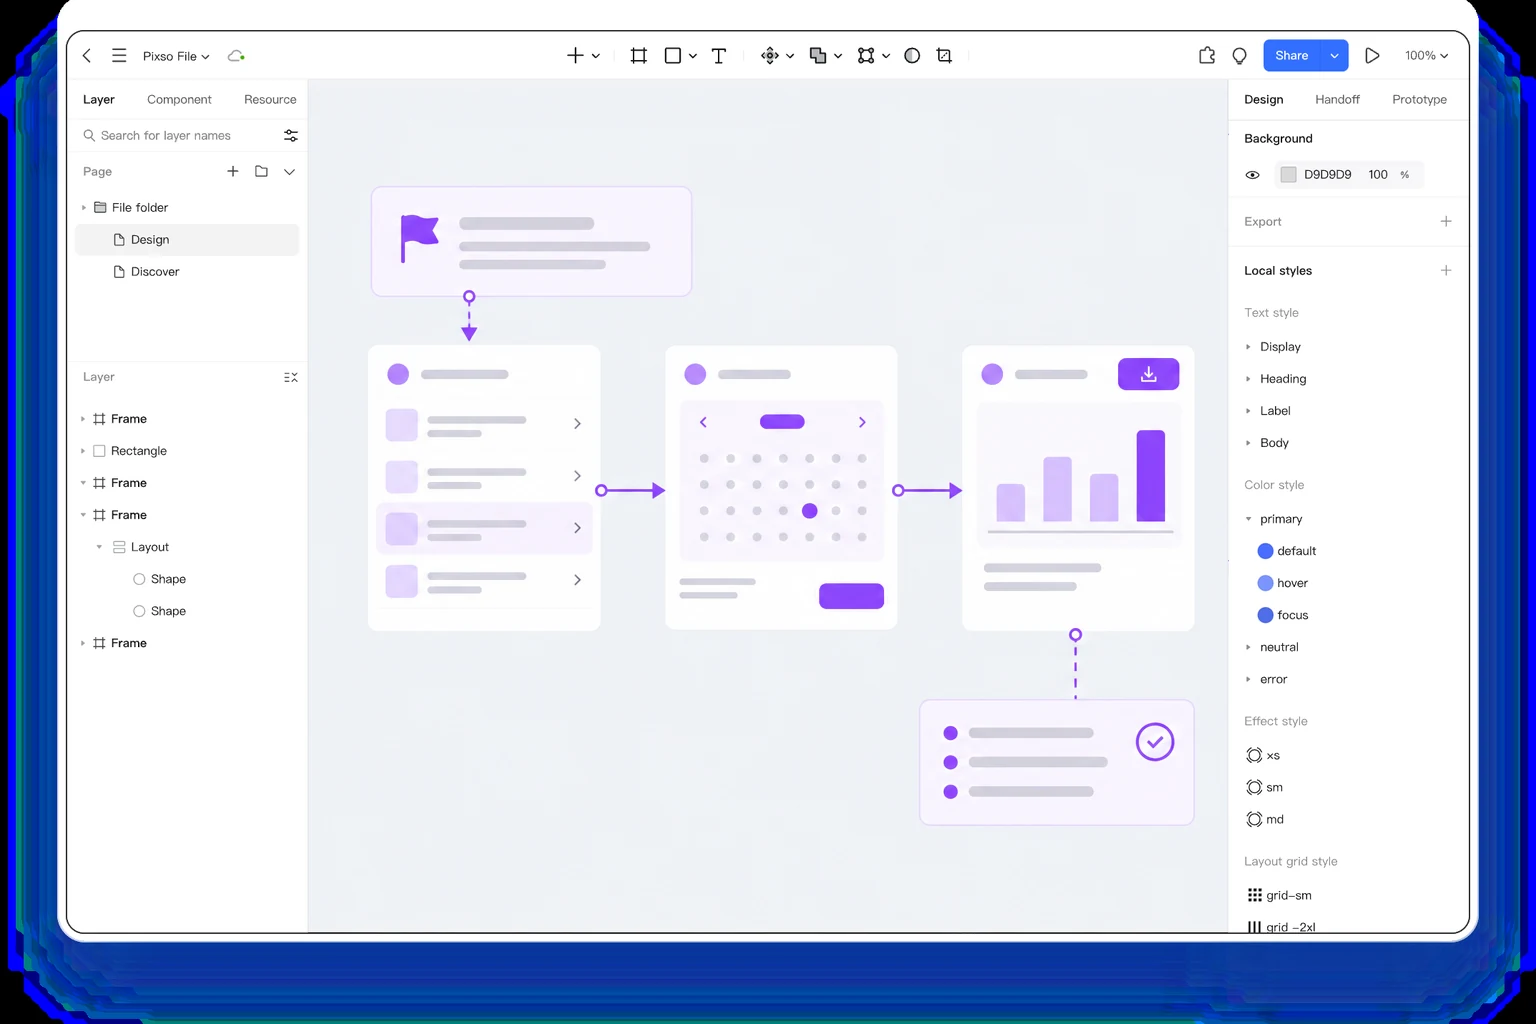Screen dimensions: 1536x1024
Task: Click the mask circle icon
Action: pos(912,56)
